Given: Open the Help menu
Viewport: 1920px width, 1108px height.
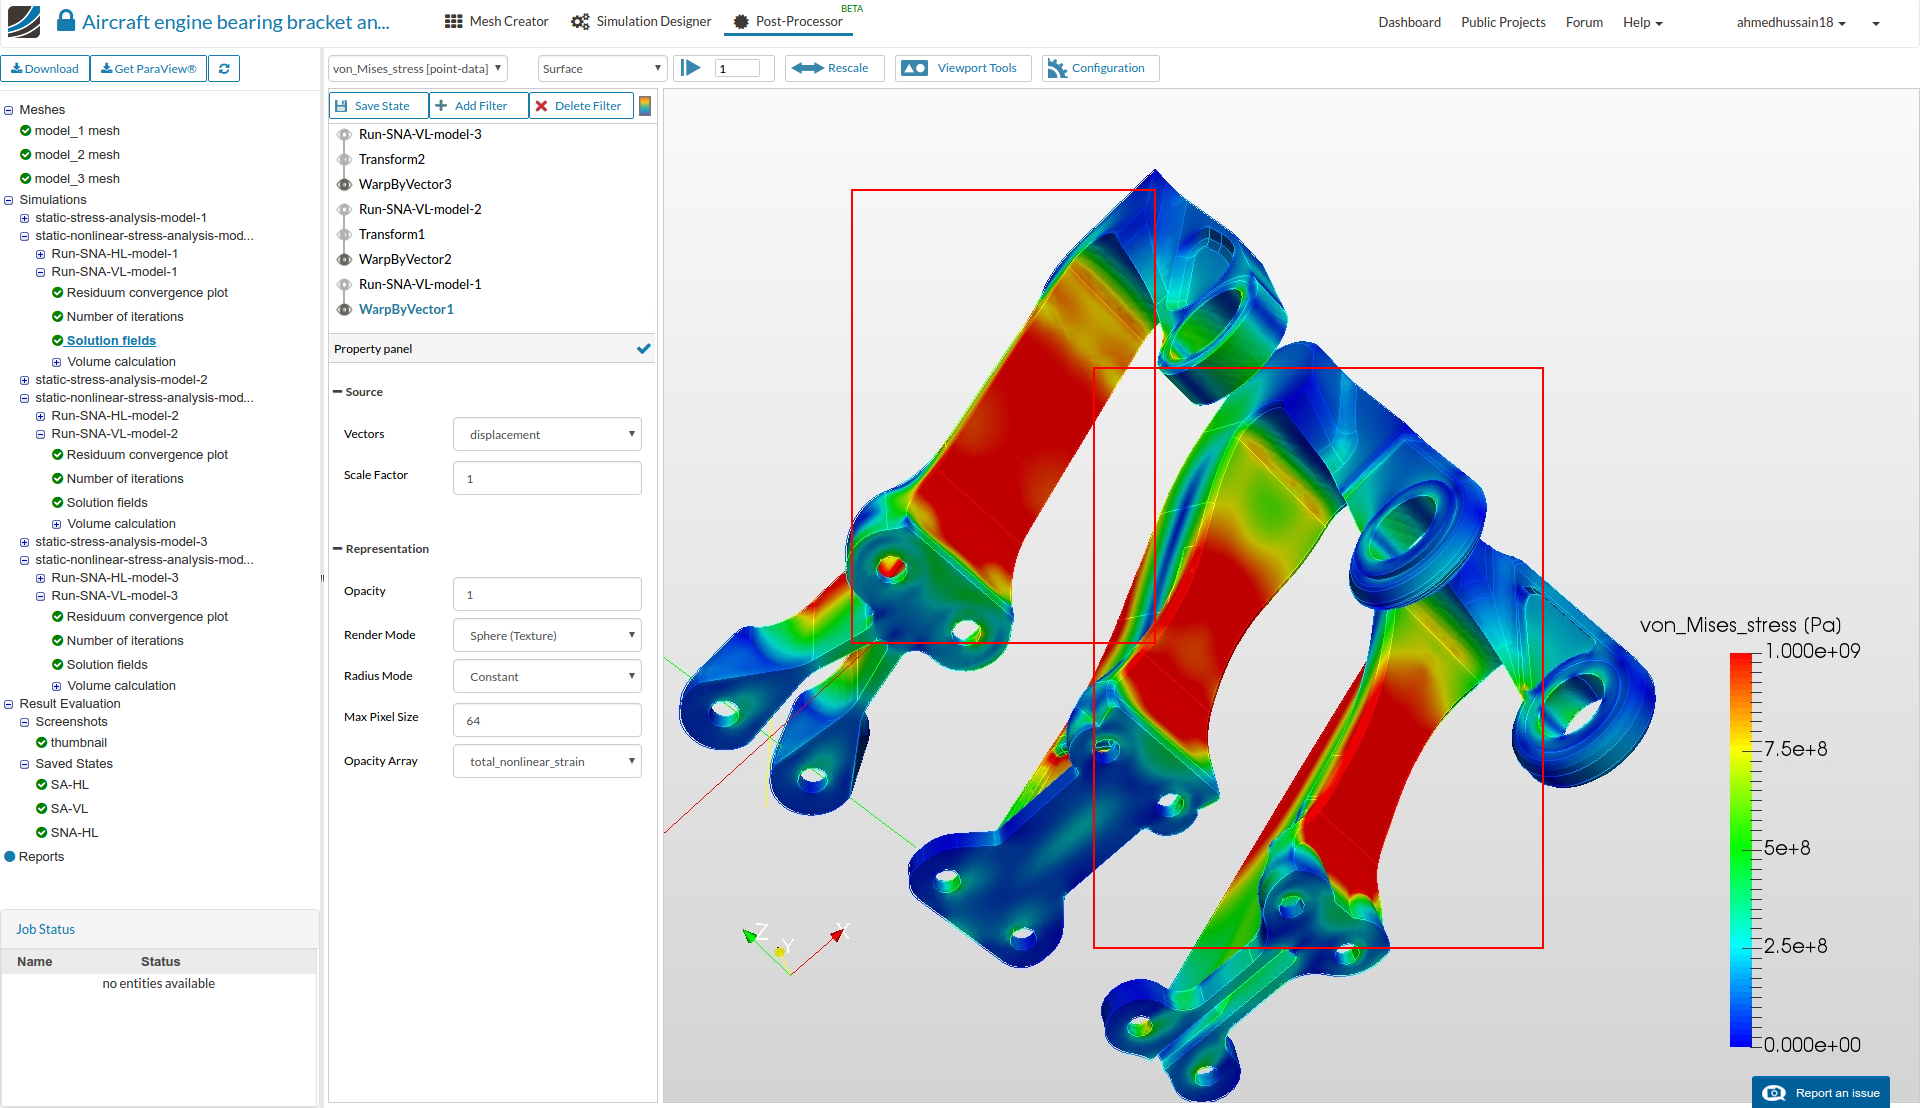Looking at the screenshot, I should tap(1642, 22).
